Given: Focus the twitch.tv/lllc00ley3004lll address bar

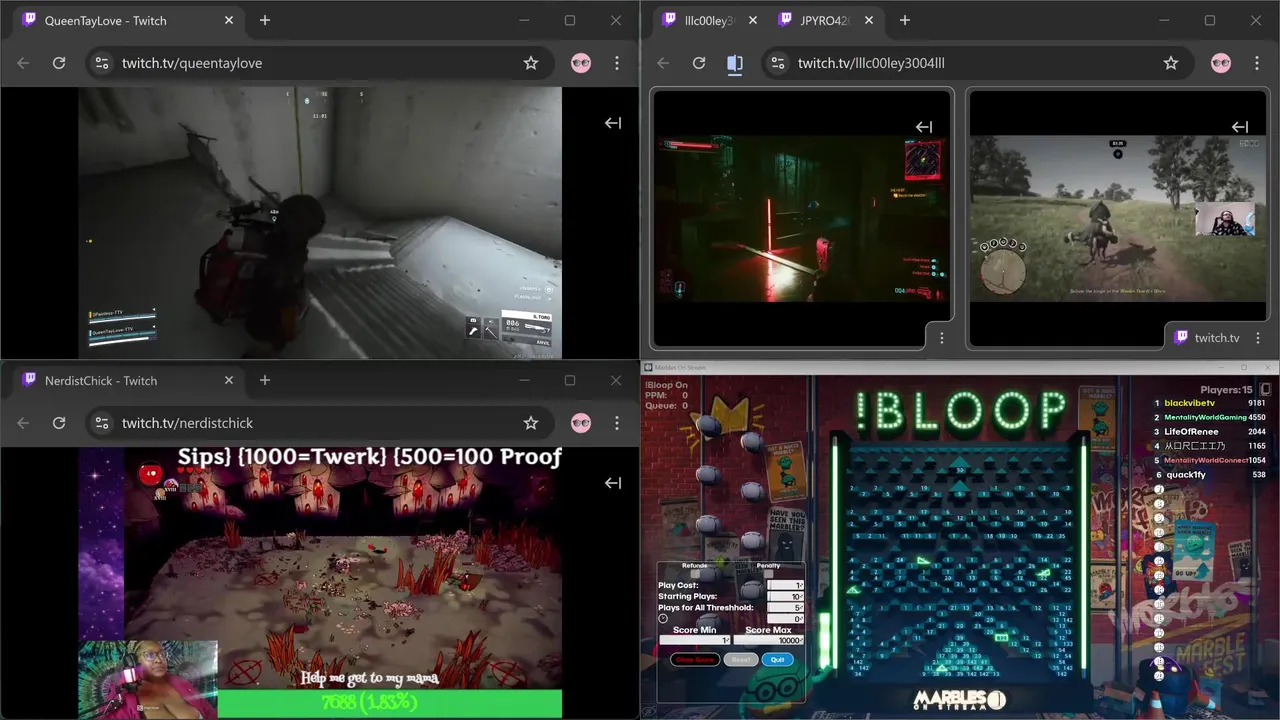Looking at the screenshot, I should [980, 63].
